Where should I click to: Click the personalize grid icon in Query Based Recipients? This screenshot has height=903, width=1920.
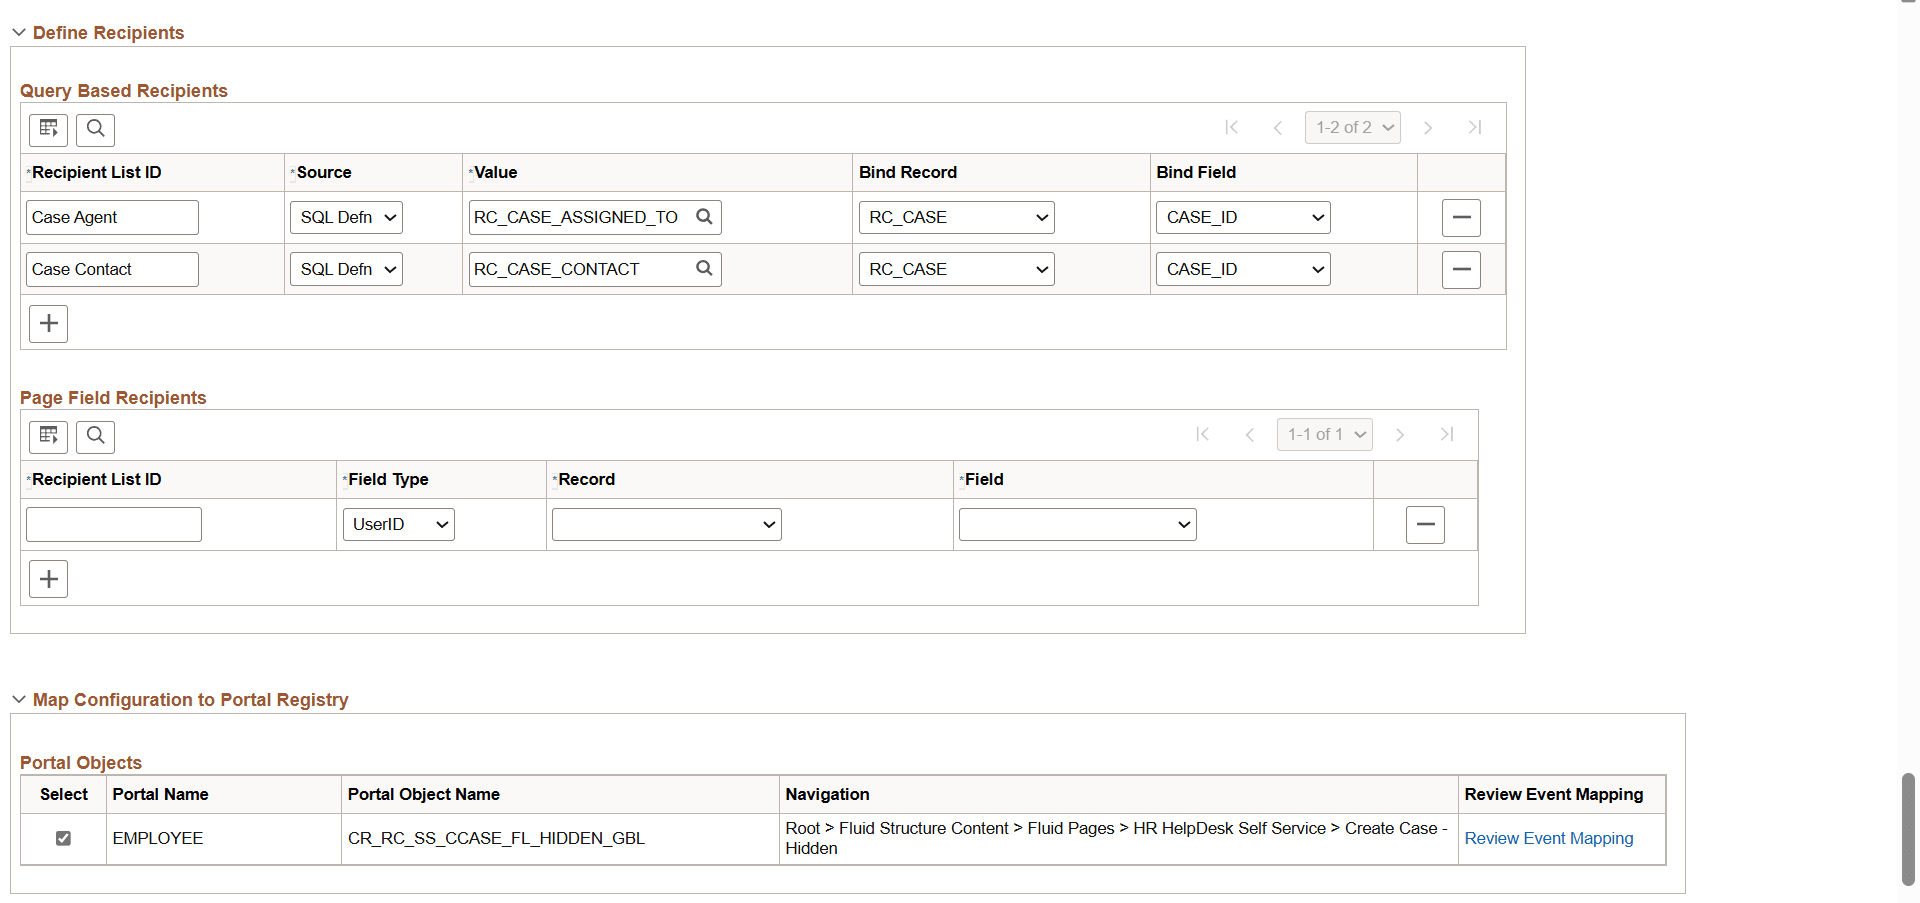[x=48, y=130]
